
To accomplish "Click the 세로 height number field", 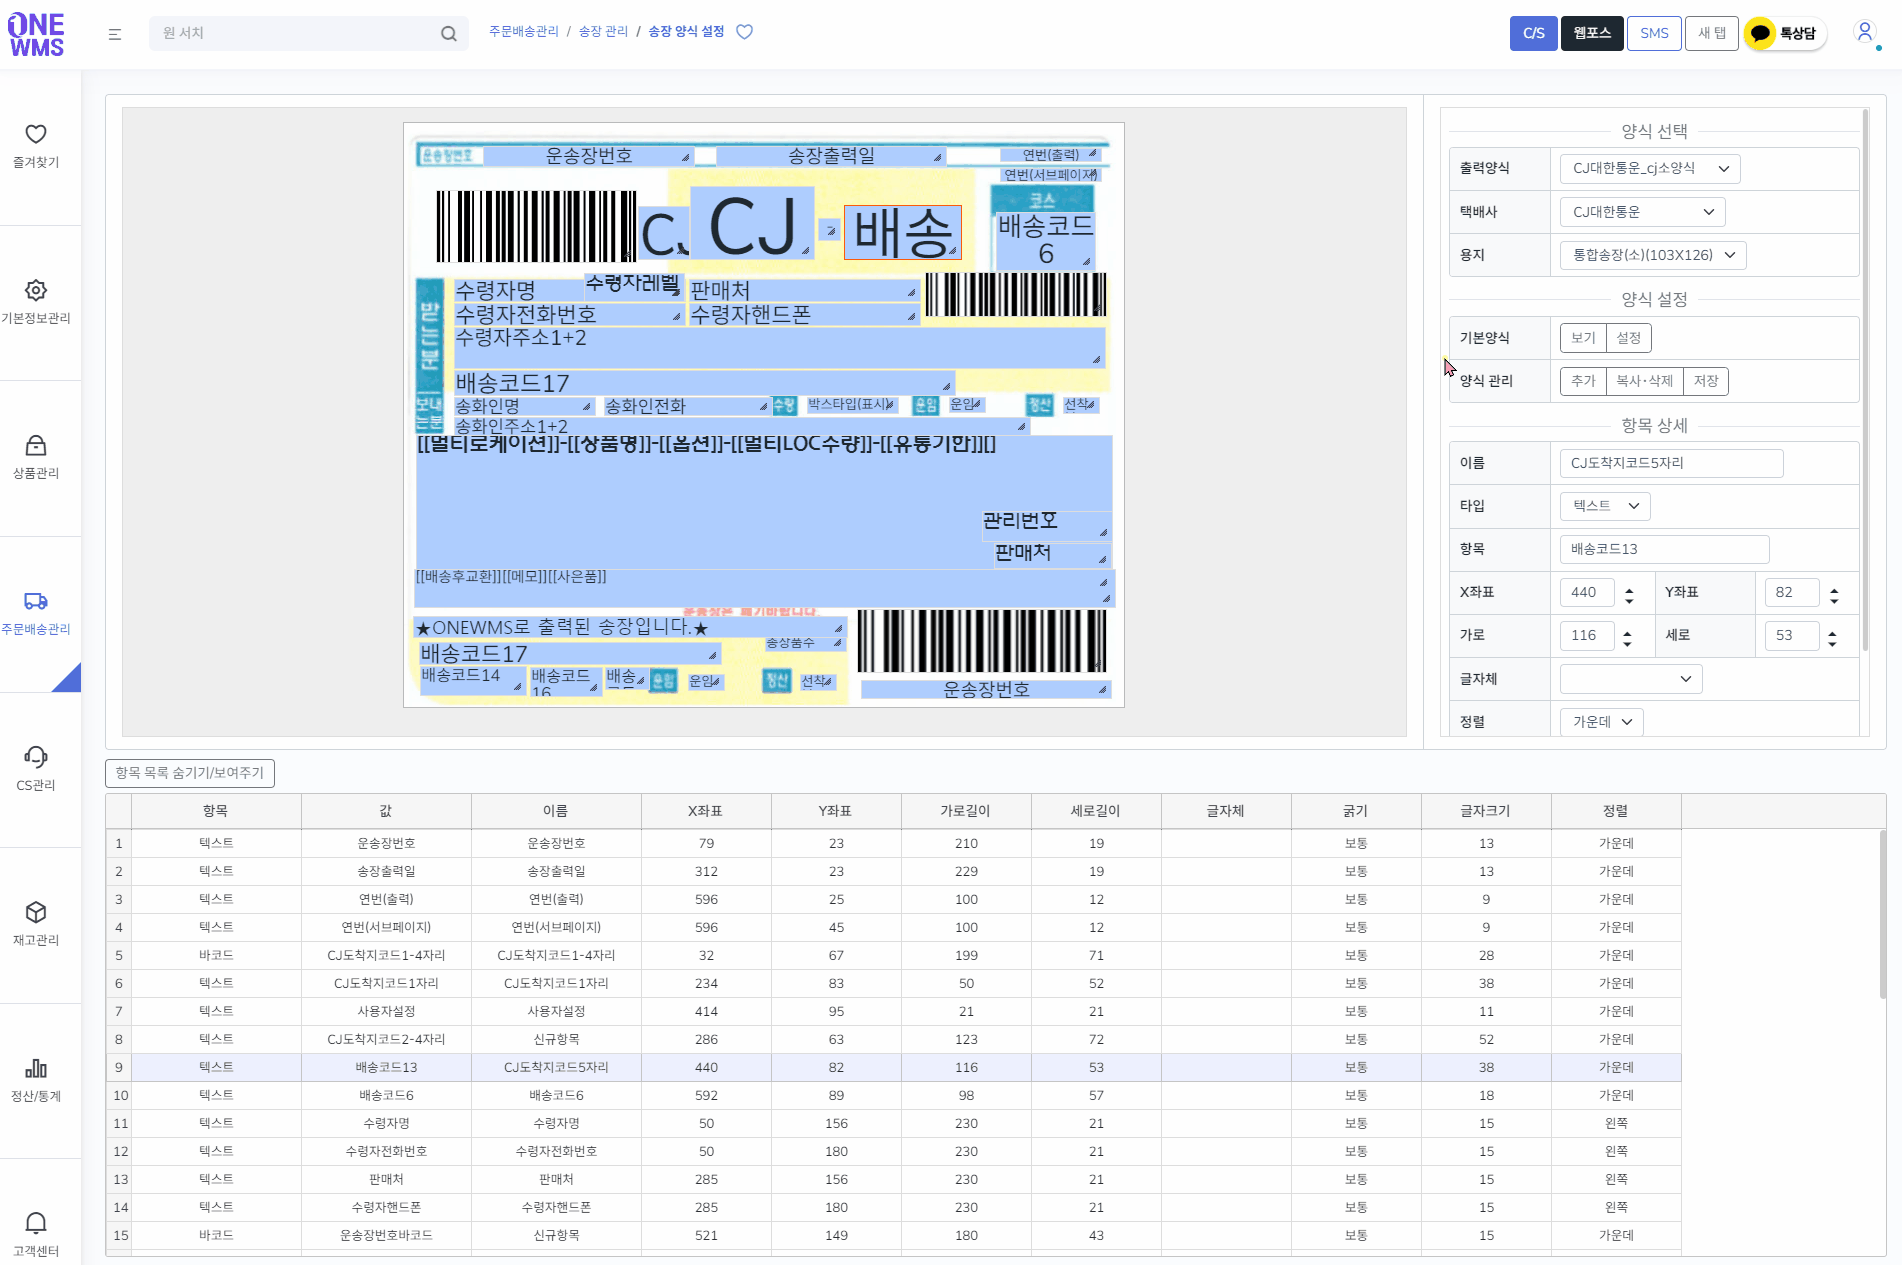I will click(x=1792, y=635).
